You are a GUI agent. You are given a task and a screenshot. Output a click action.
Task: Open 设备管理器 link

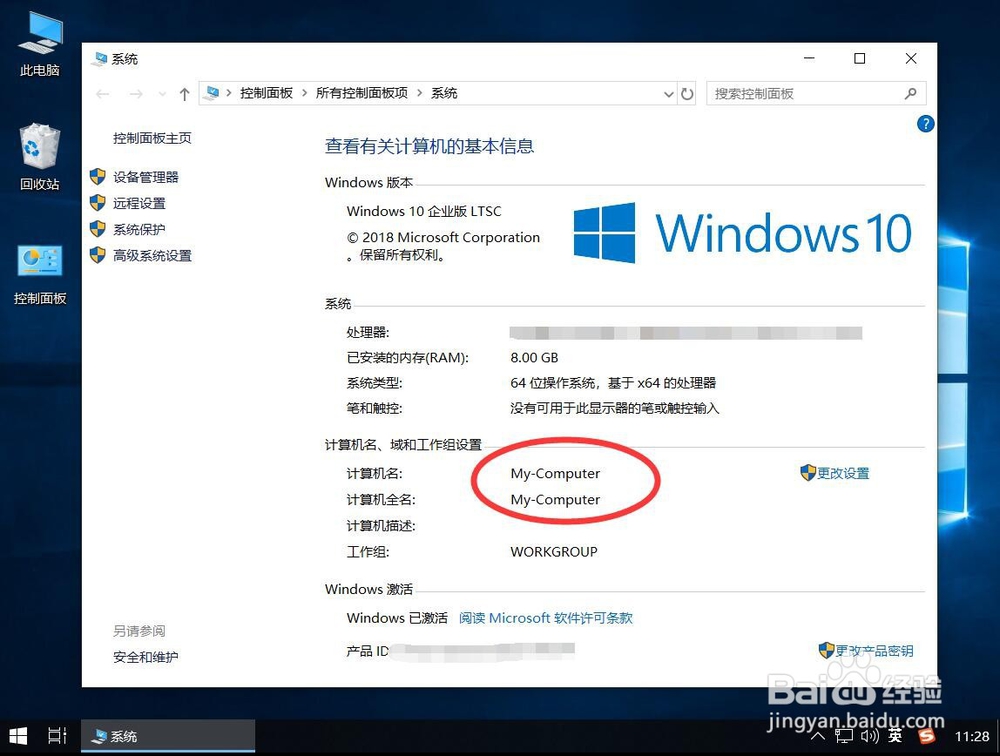(x=145, y=177)
